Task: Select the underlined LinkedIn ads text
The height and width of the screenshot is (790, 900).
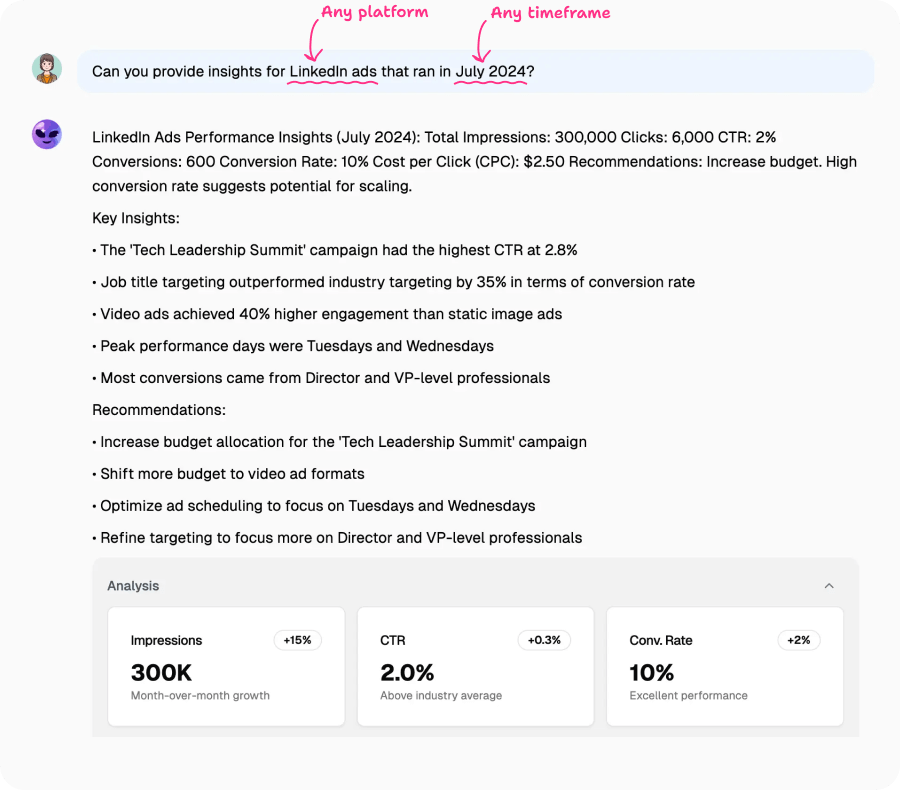Action: click(332, 71)
